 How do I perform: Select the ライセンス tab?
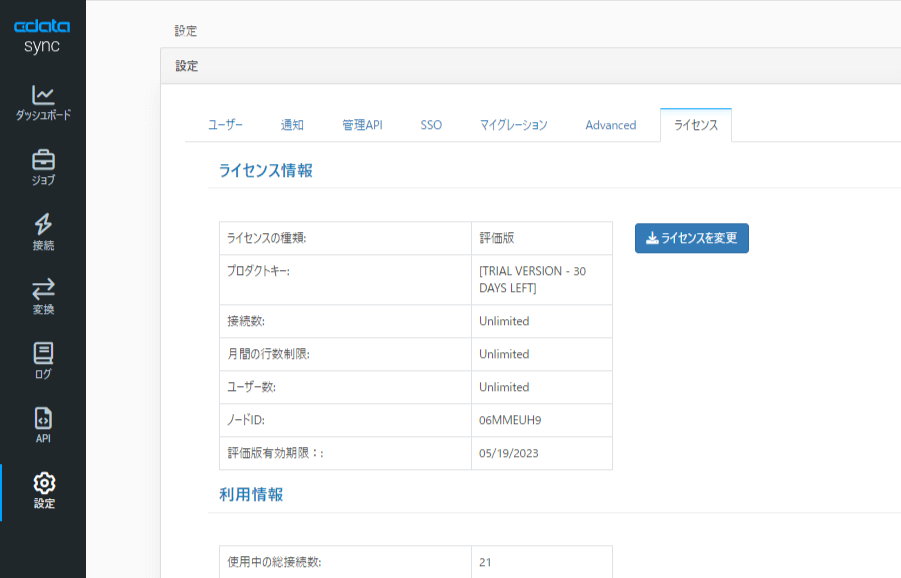tap(696, 125)
